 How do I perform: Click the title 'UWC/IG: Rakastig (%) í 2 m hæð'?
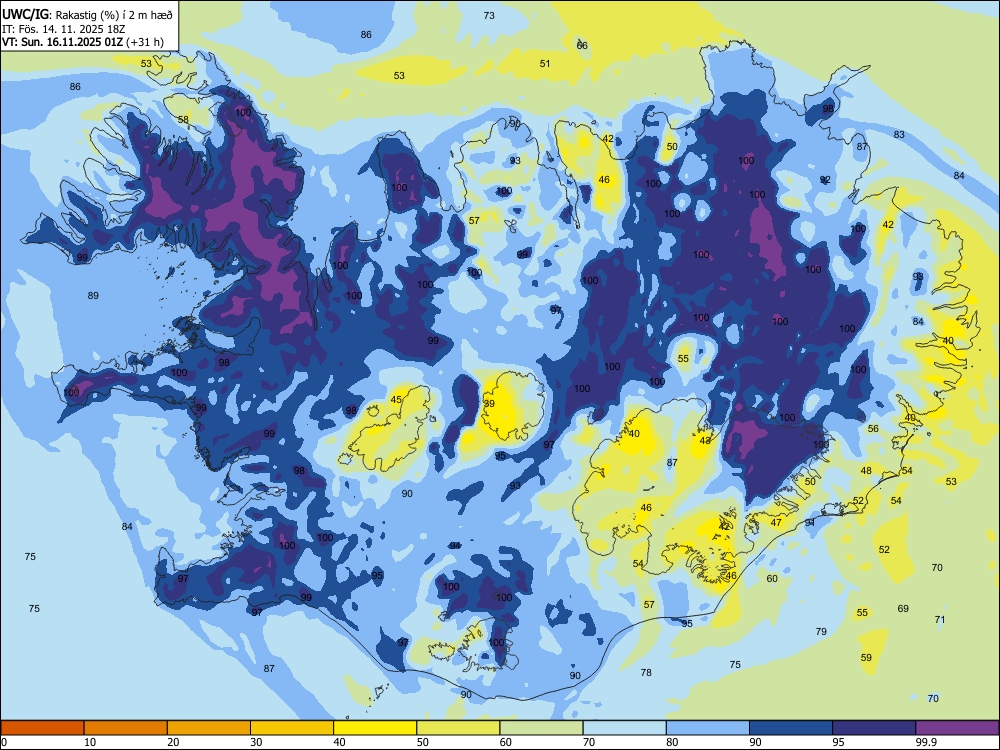(x=87, y=13)
